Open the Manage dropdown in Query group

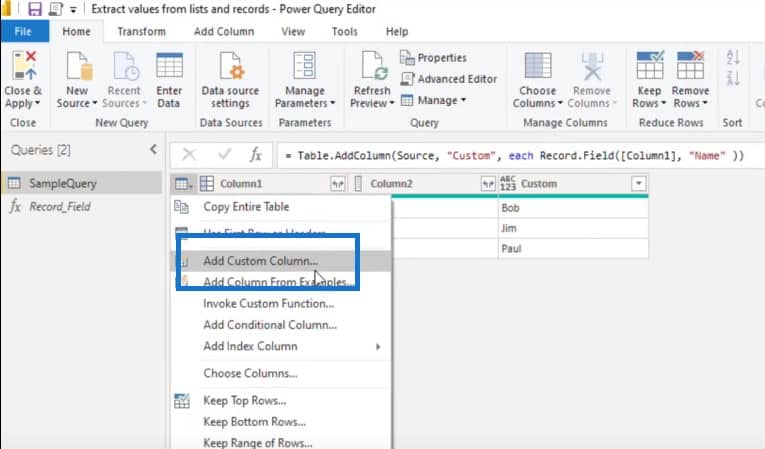(x=433, y=100)
